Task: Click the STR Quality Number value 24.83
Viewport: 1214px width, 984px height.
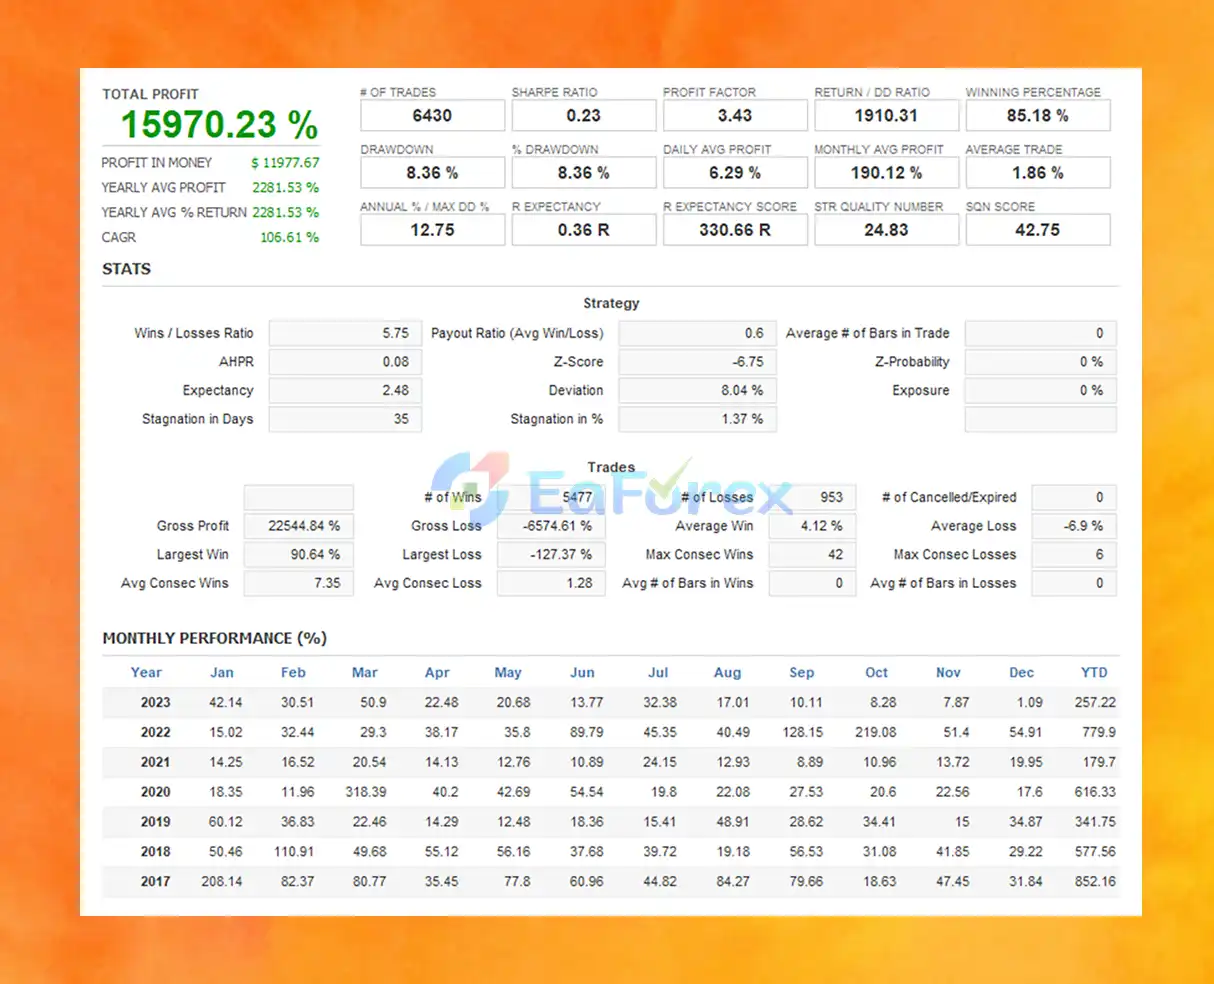Action: [x=886, y=229]
